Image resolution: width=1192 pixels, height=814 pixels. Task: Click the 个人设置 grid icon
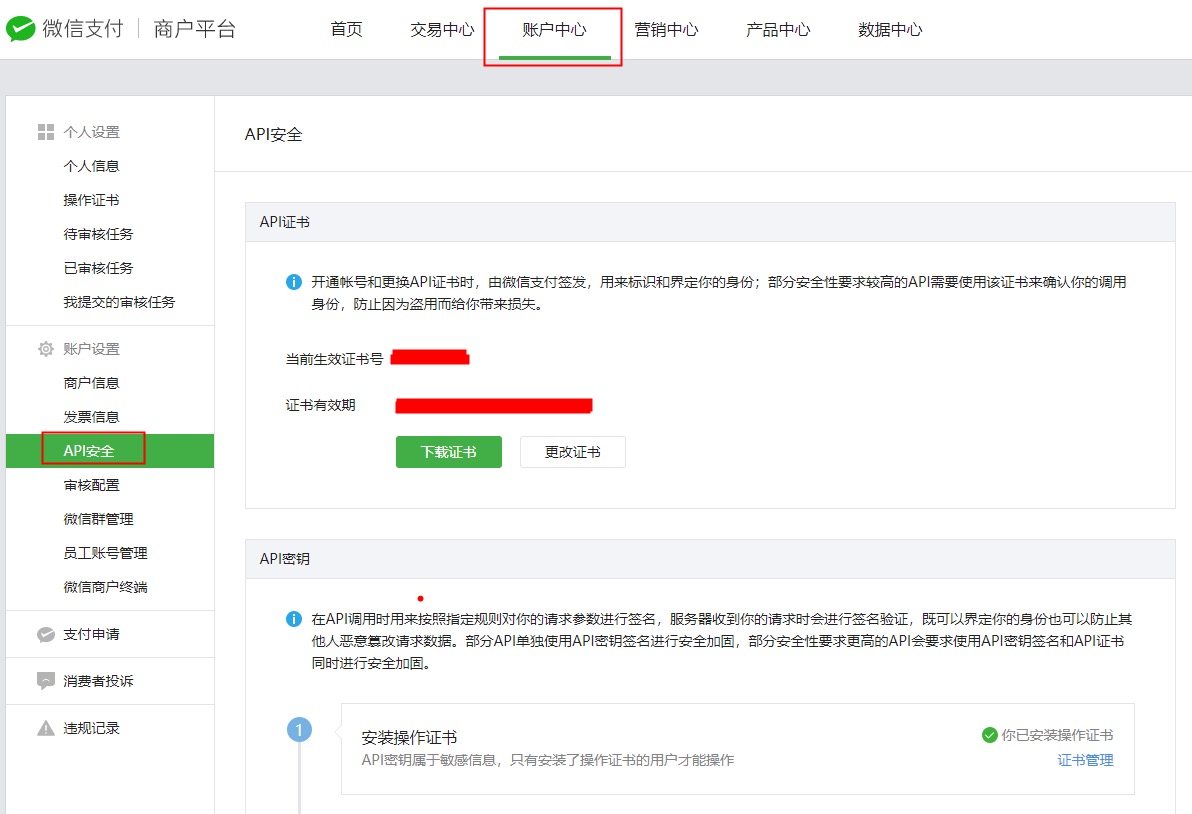click(46, 132)
